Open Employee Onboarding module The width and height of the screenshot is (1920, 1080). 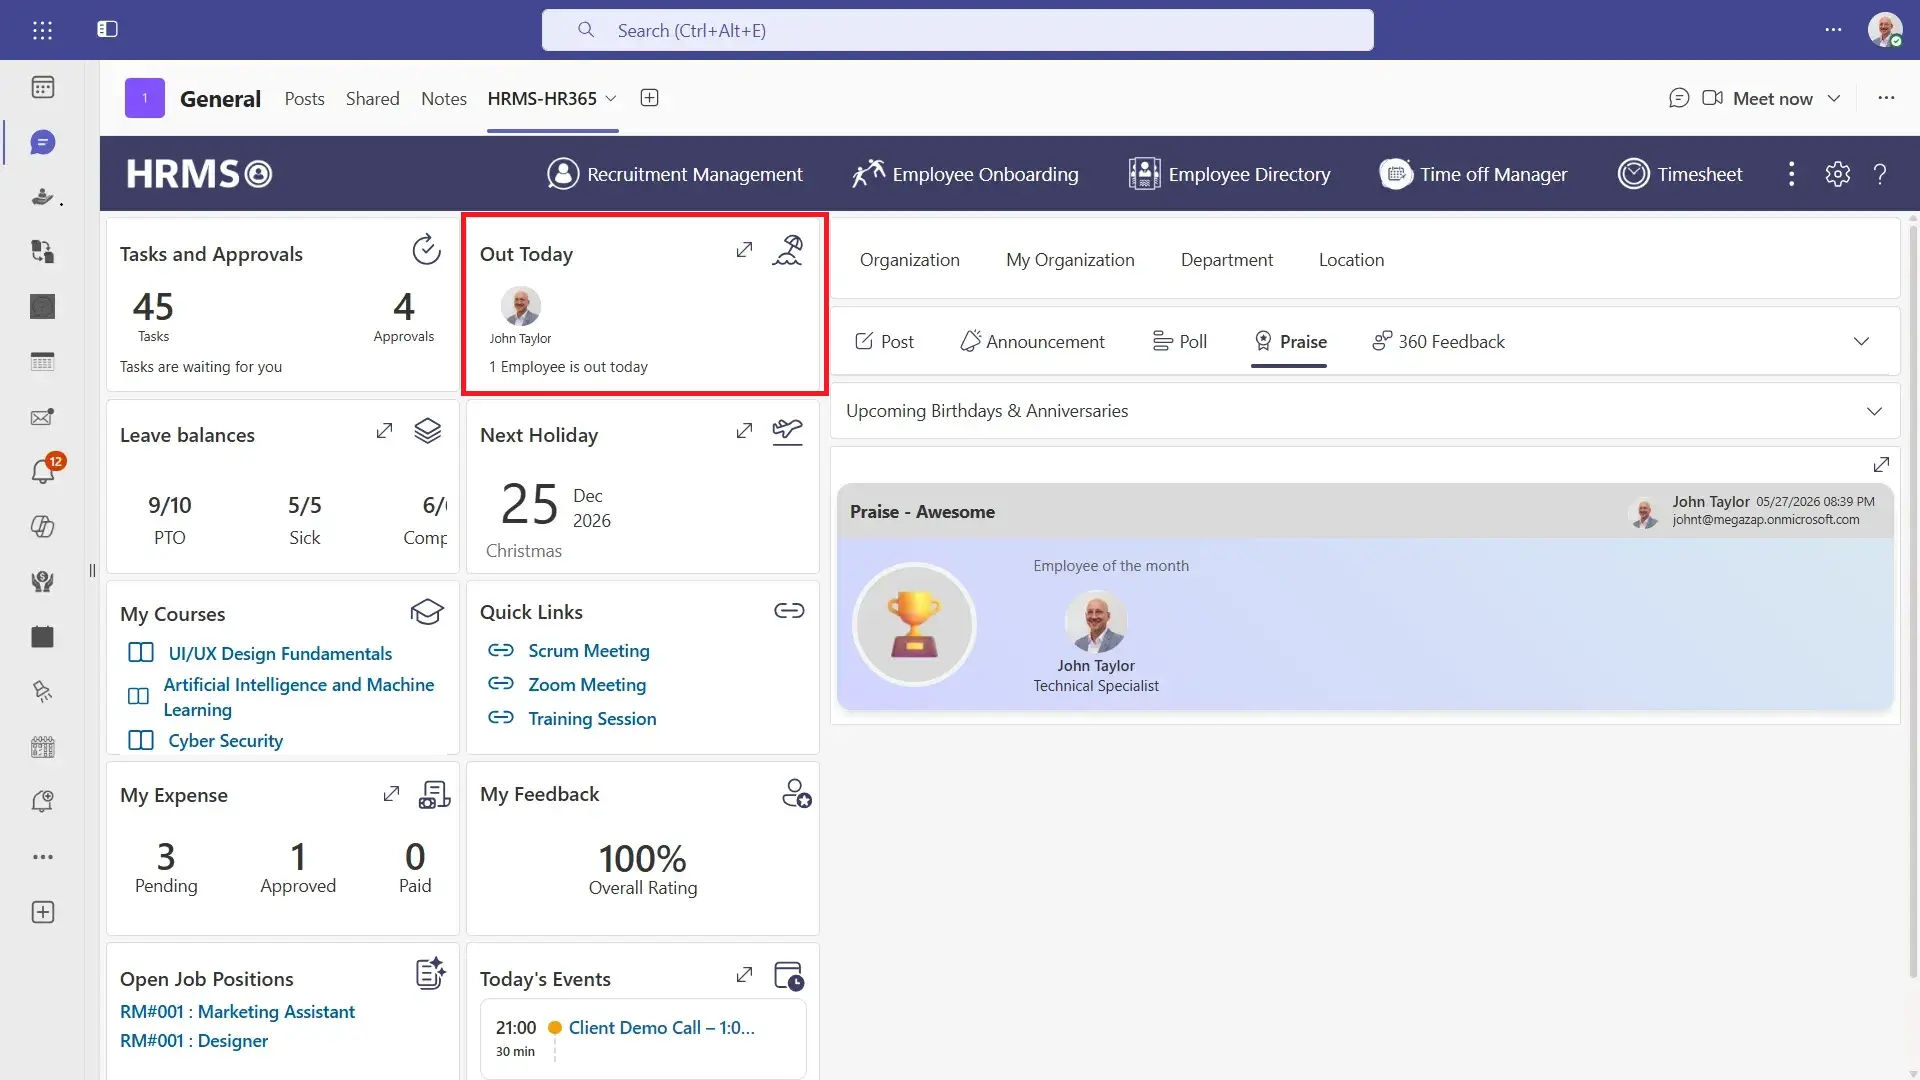click(x=965, y=174)
